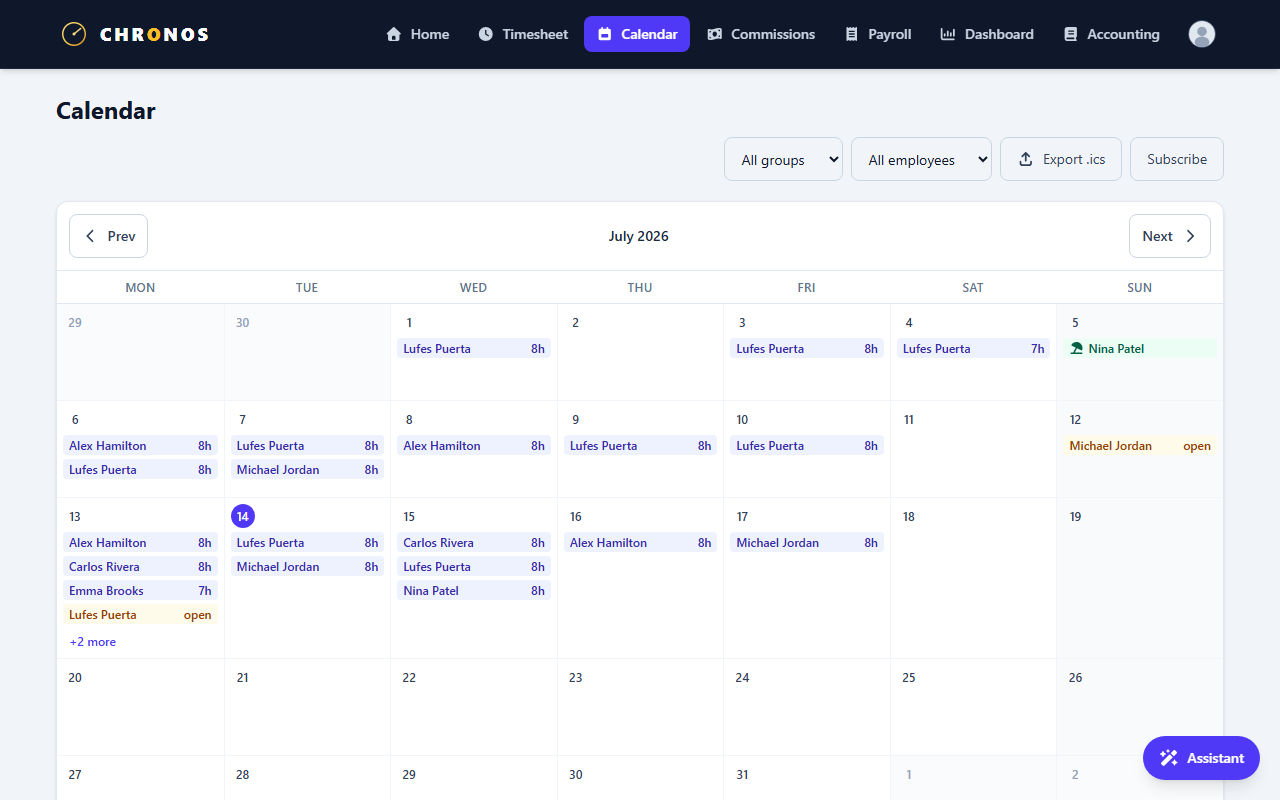The width and height of the screenshot is (1280, 800).
Task: Select Lufes Puerta open shift on July 13
Action: [140, 615]
